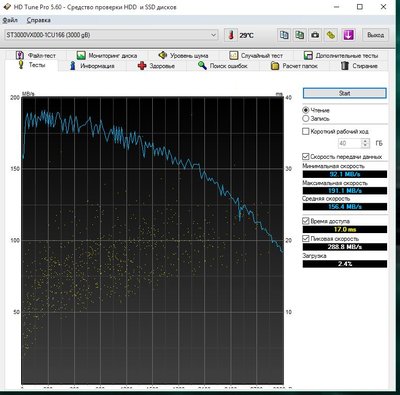Click the short stroke size input field
The height and width of the screenshot is (395, 400).
pos(350,143)
